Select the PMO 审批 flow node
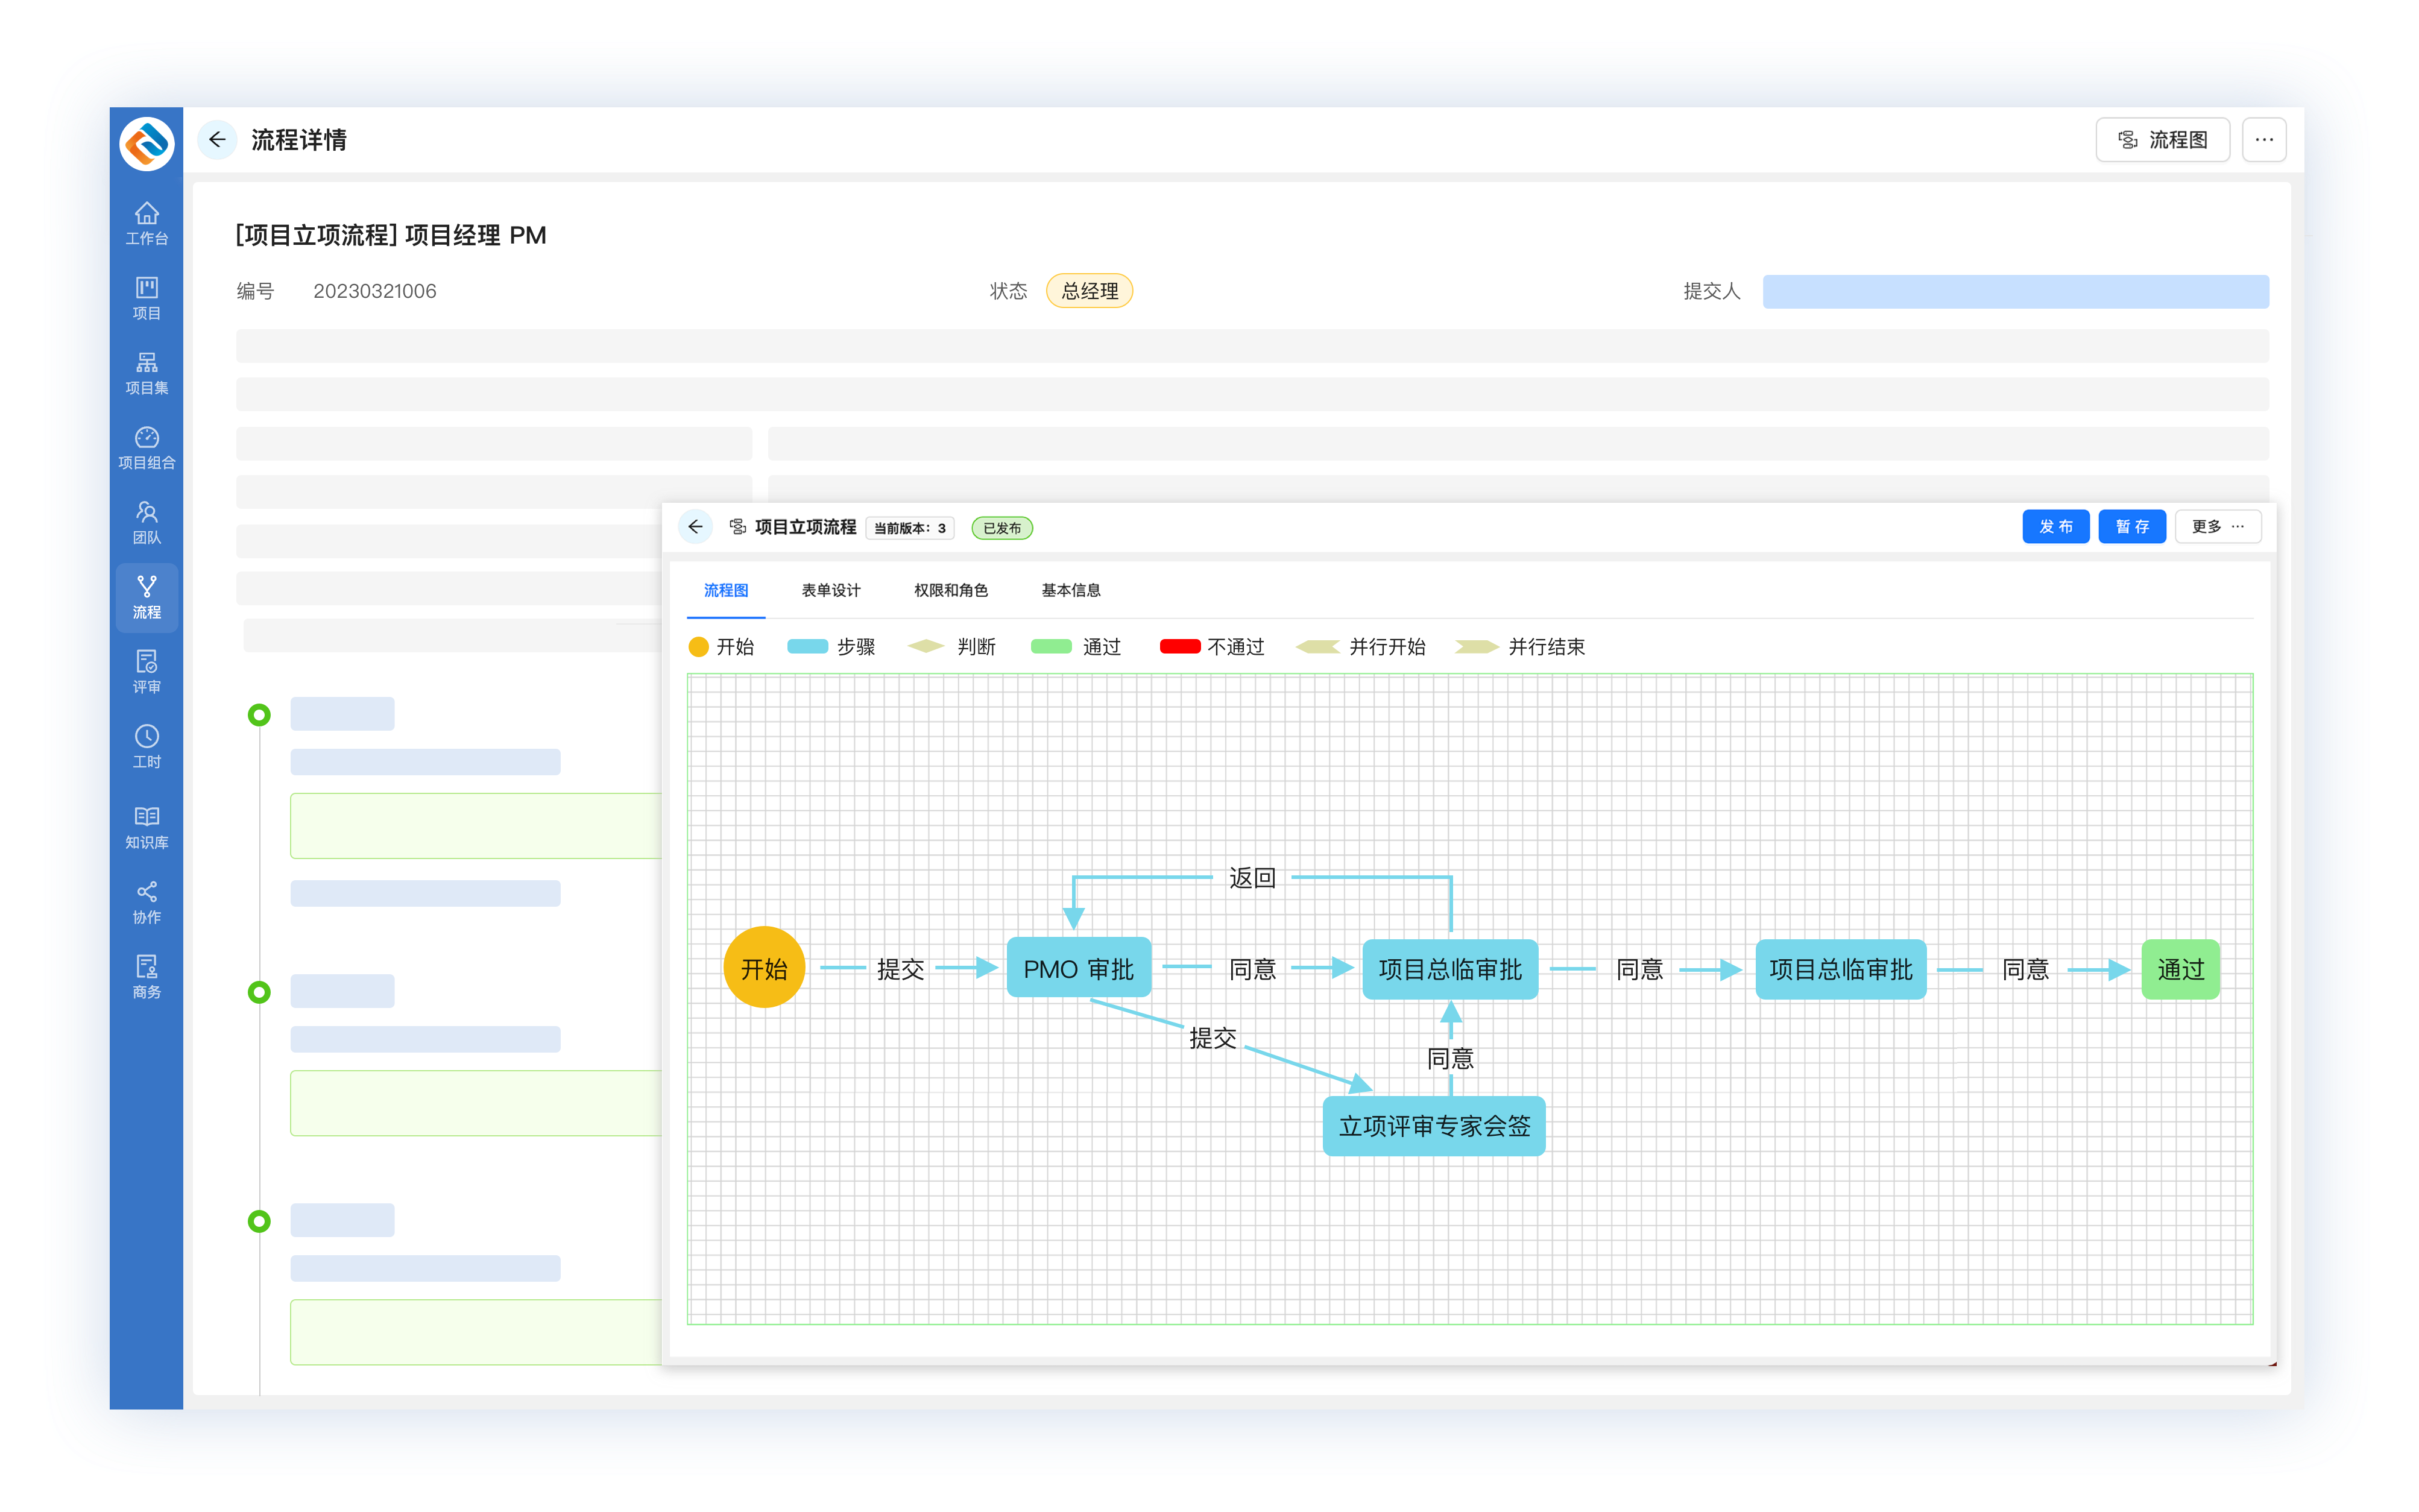 tap(1078, 968)
